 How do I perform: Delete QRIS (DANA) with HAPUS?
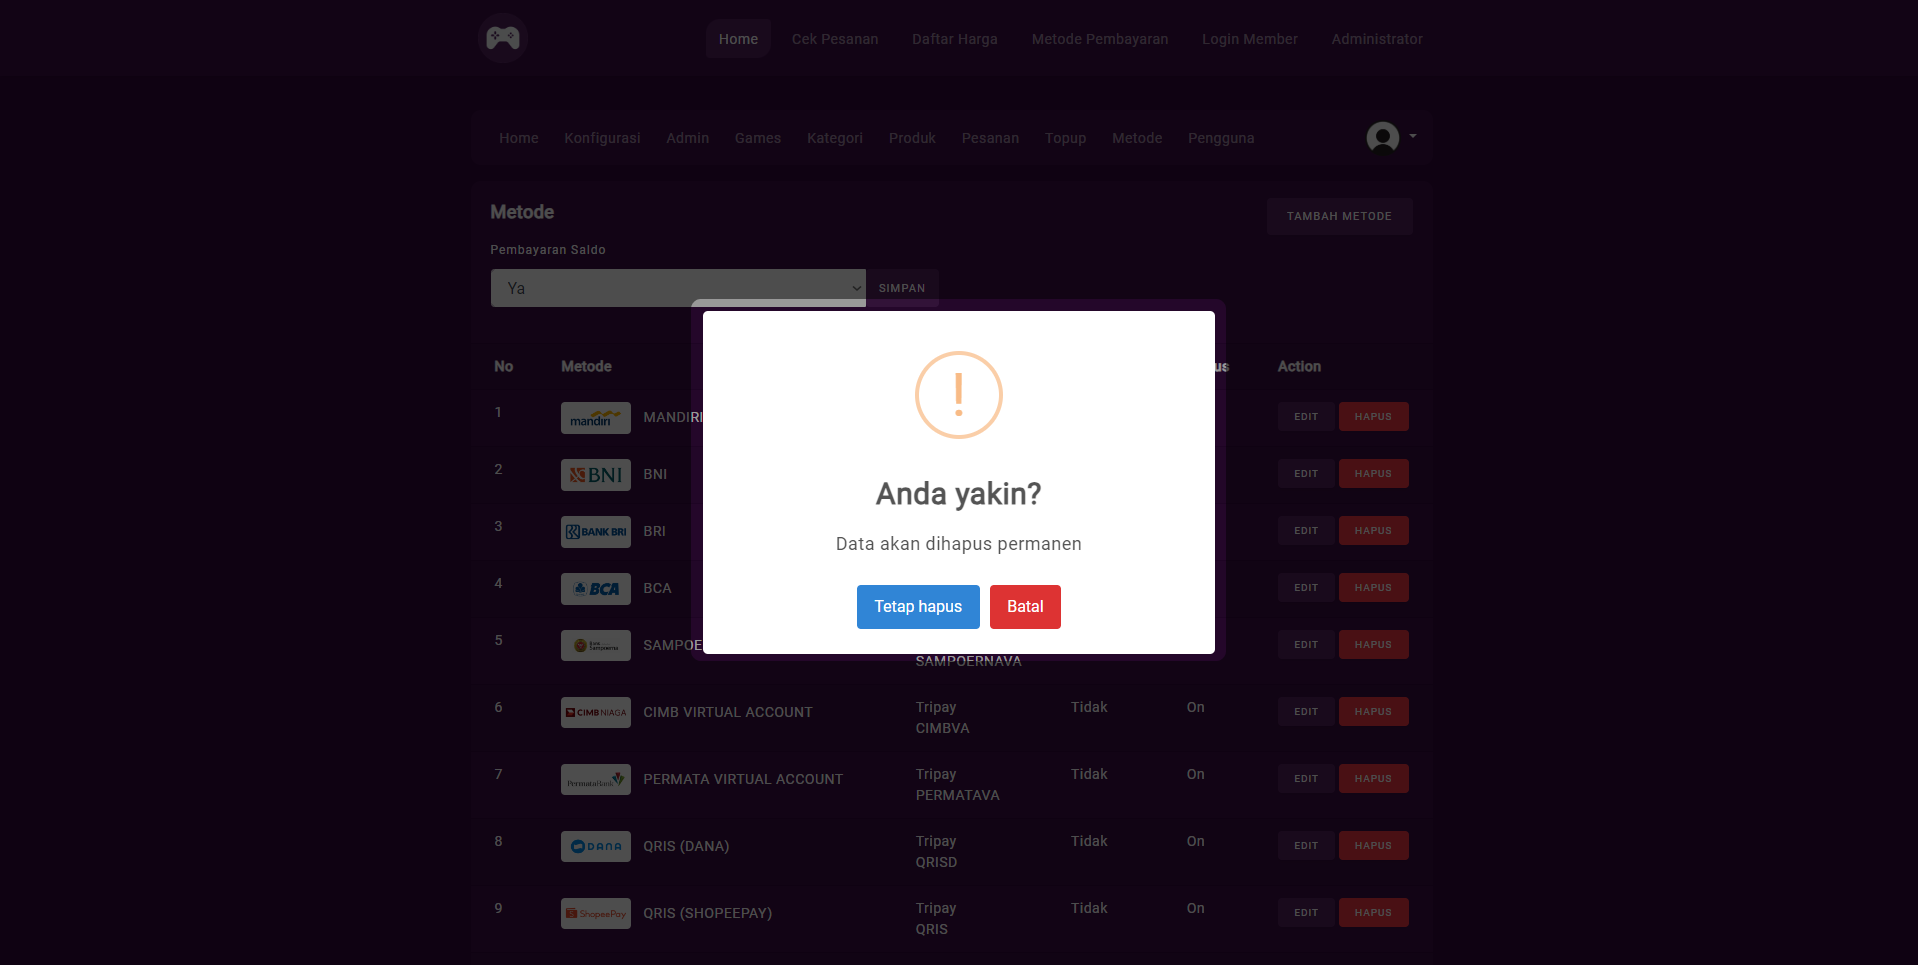coord(1373,846)
